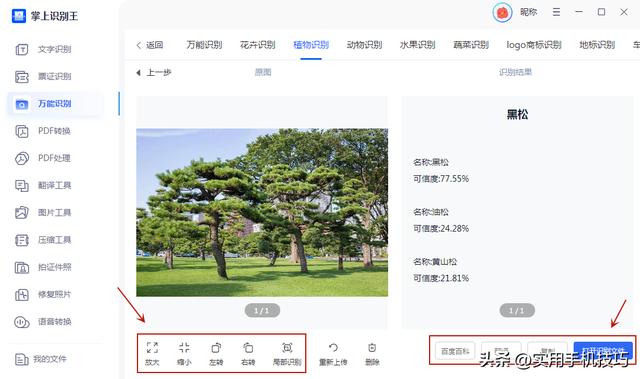Start 局部识别 partial recognition
Viewport: 640px width, 379px height.
(x=287, y=353)
